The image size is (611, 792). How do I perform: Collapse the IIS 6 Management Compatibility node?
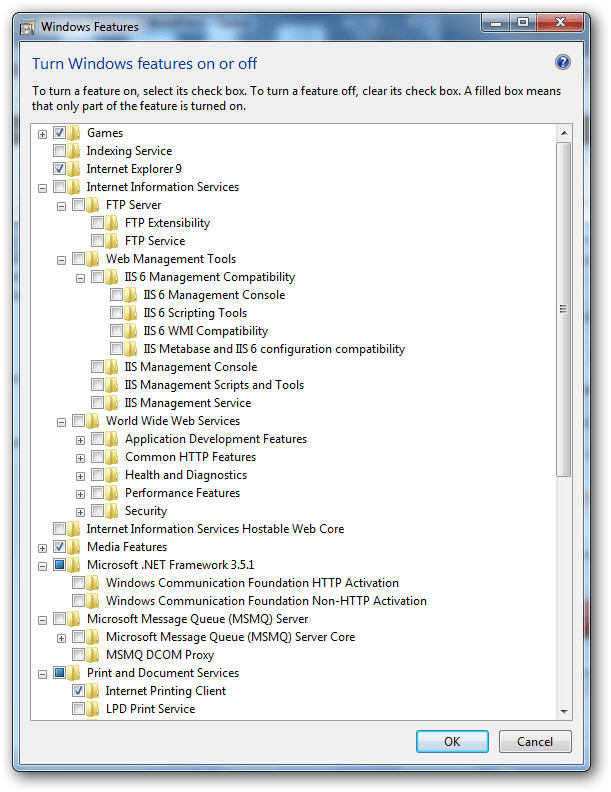pos(80,278)
